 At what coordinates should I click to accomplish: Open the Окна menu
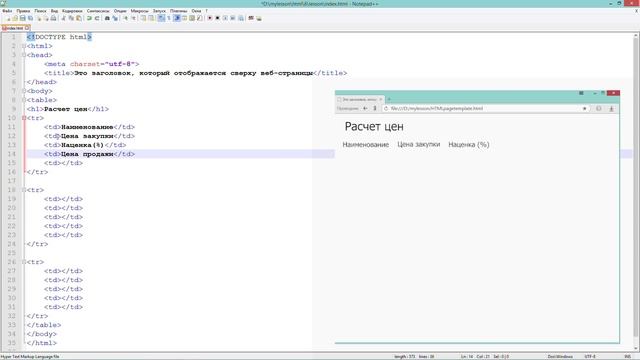point(196,11)
